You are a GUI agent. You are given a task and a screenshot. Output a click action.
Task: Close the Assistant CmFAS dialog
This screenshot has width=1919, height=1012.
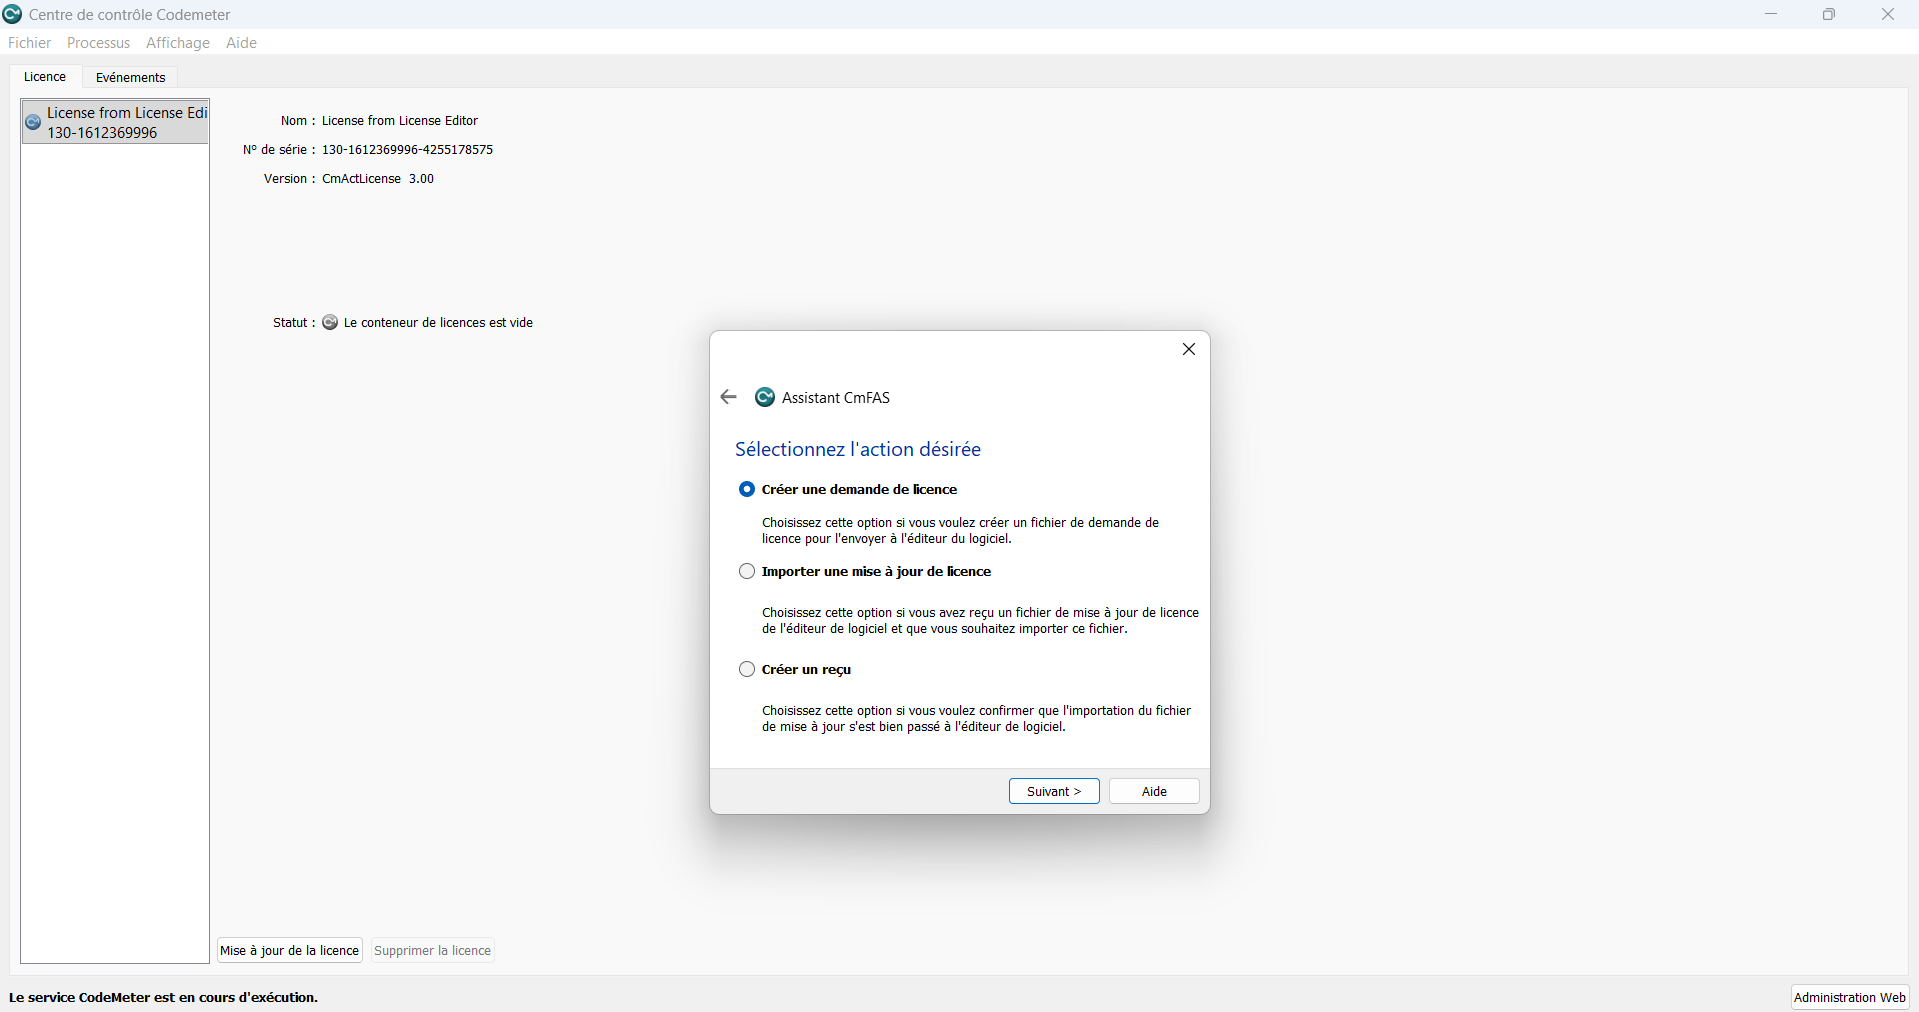click(1189, 349)
